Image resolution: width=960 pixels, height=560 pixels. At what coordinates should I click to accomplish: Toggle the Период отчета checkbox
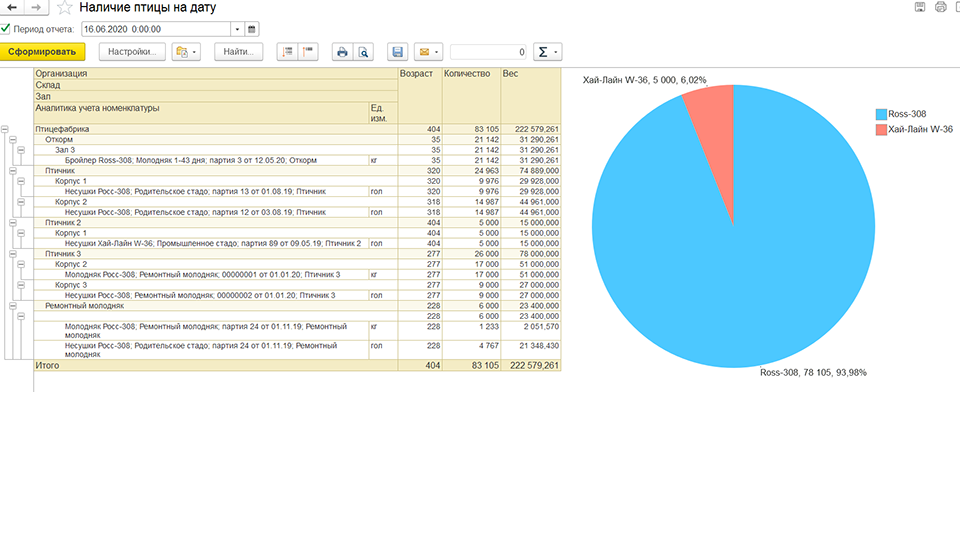[6, 29]
